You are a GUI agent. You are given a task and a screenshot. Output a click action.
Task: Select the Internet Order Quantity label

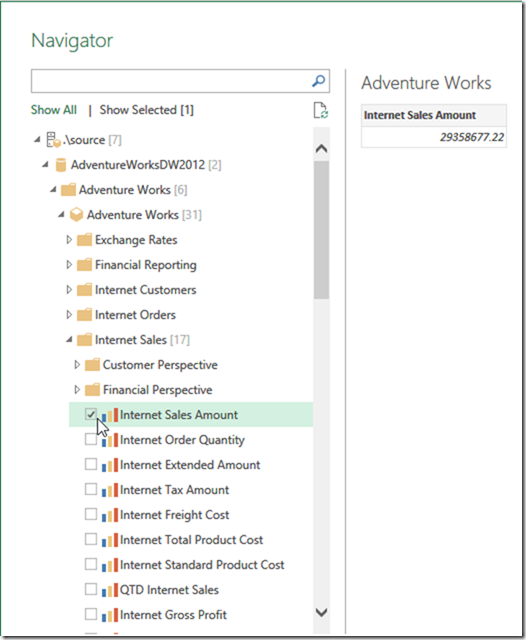click(182, 440)
